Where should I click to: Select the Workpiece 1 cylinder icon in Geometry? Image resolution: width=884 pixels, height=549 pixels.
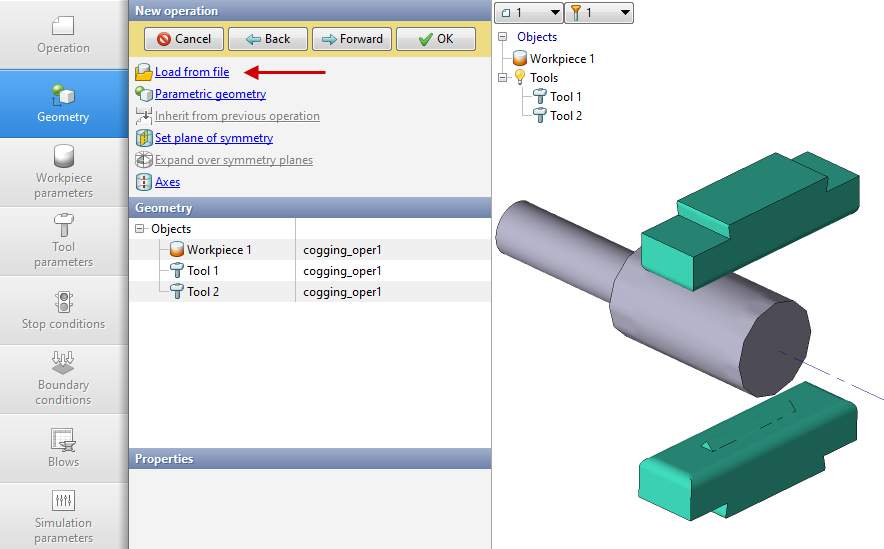point(176,250)
